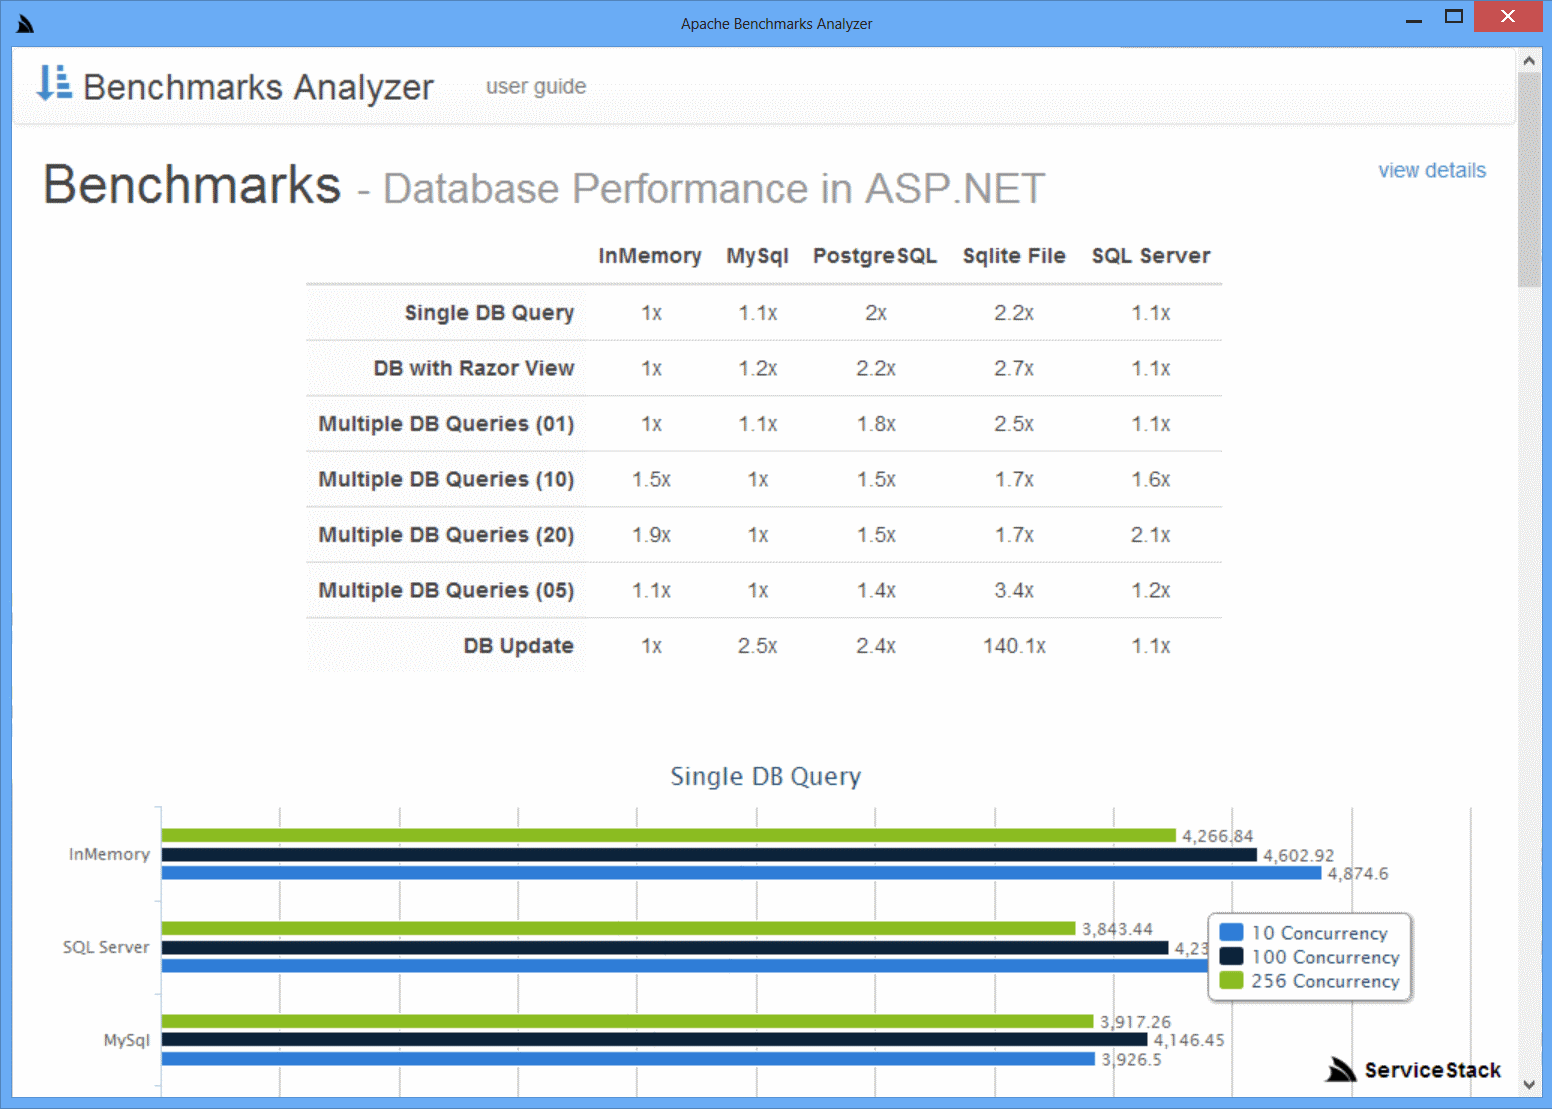Click the InMemory 100 concurrency dark bar
This screenshot has width=1552, height=1109.
pos(709,855)
